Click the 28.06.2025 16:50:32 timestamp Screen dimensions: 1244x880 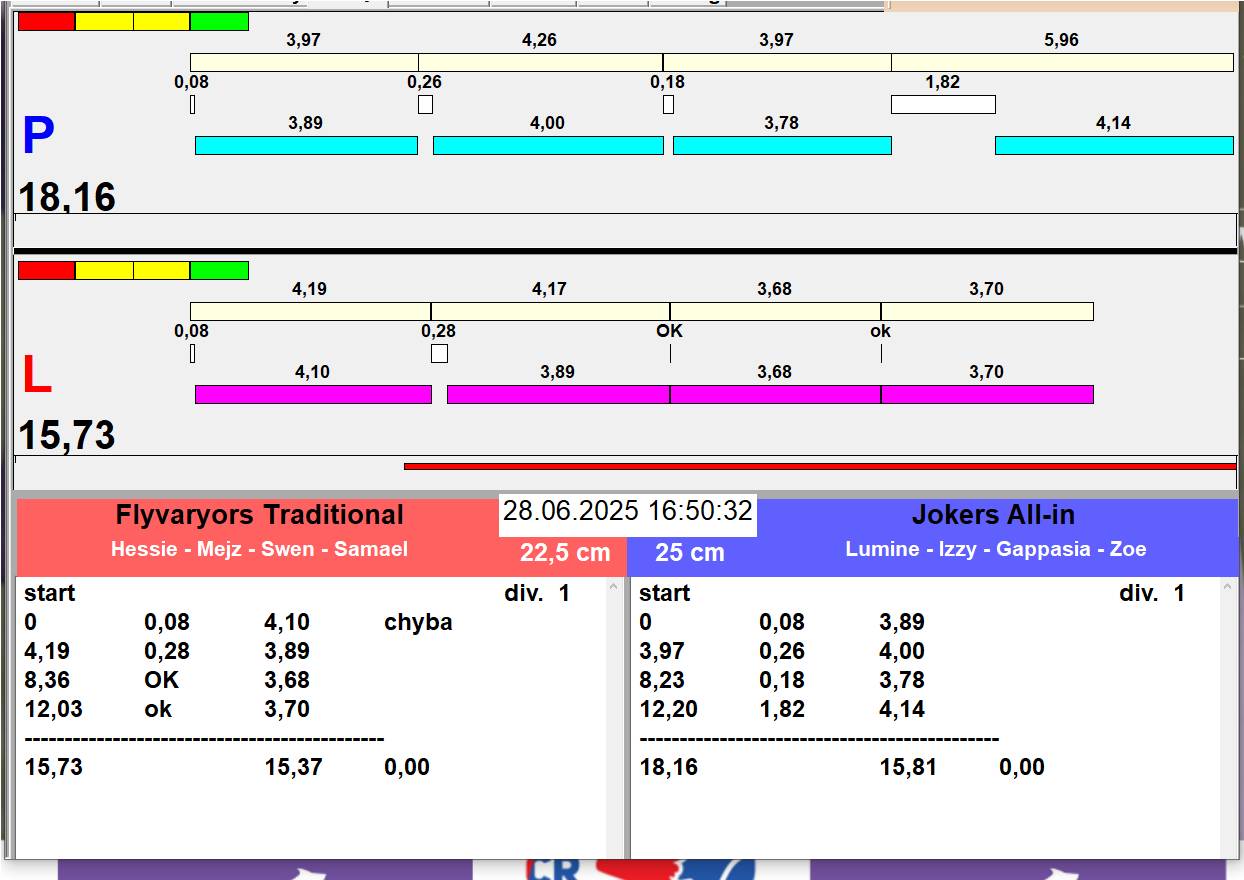point(627,511)
